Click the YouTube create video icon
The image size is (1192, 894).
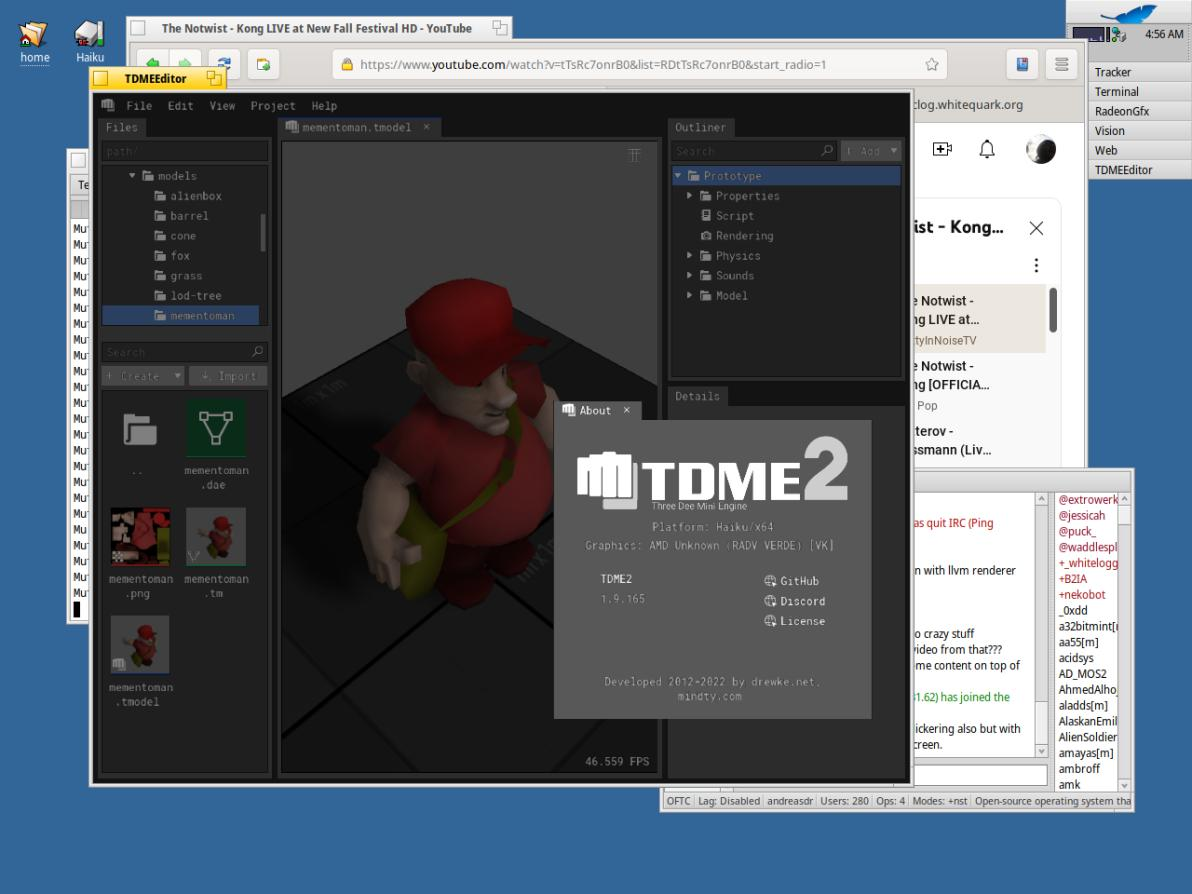coord(942,149)
